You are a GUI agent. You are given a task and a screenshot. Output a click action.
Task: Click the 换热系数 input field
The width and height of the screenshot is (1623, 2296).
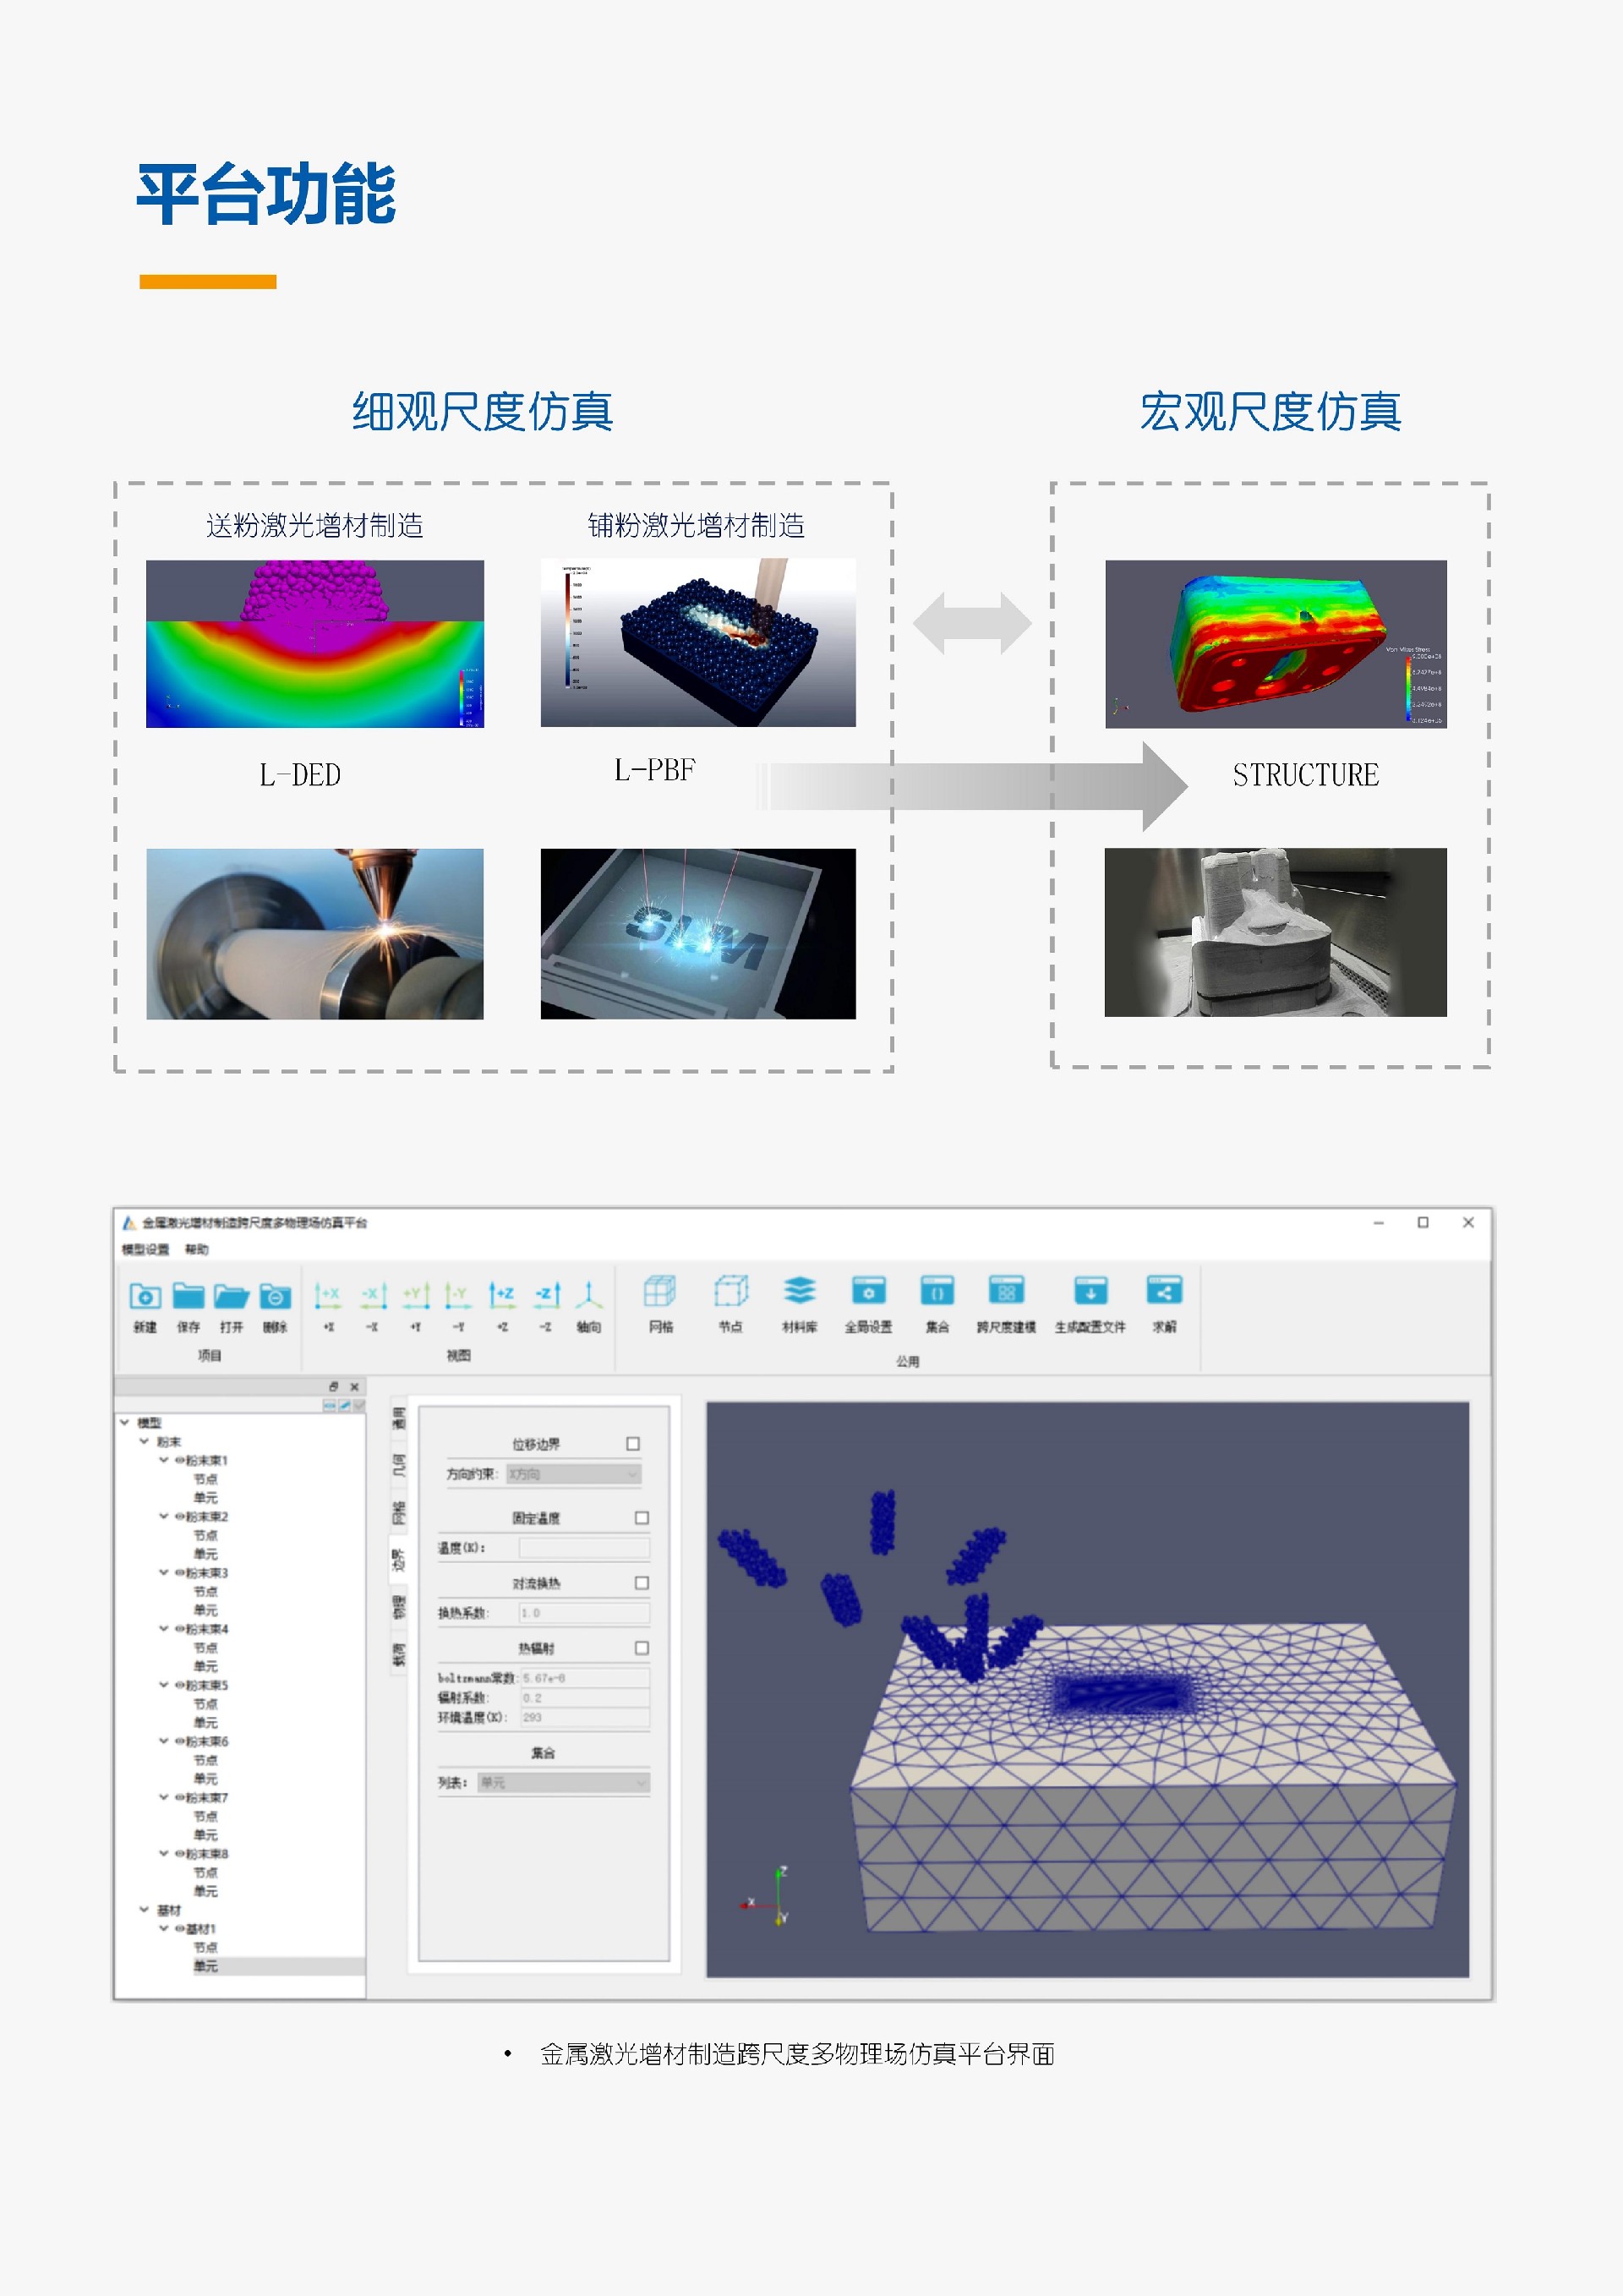point(584,1613)
